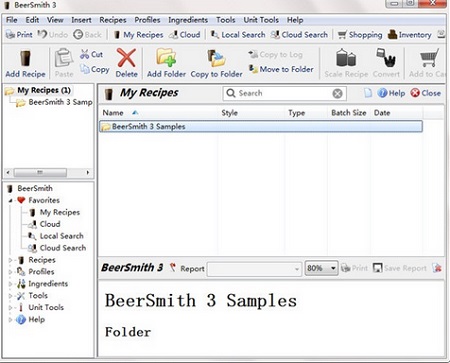Open the Tools menu
Image resolution: width=450 pixels, height=363 pixels.
[x=226, y=20]
